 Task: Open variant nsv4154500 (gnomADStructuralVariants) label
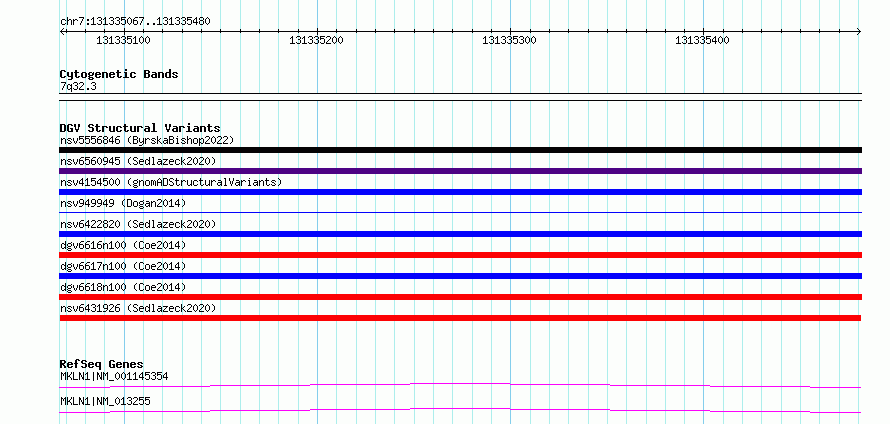click(x=171, y=182)
